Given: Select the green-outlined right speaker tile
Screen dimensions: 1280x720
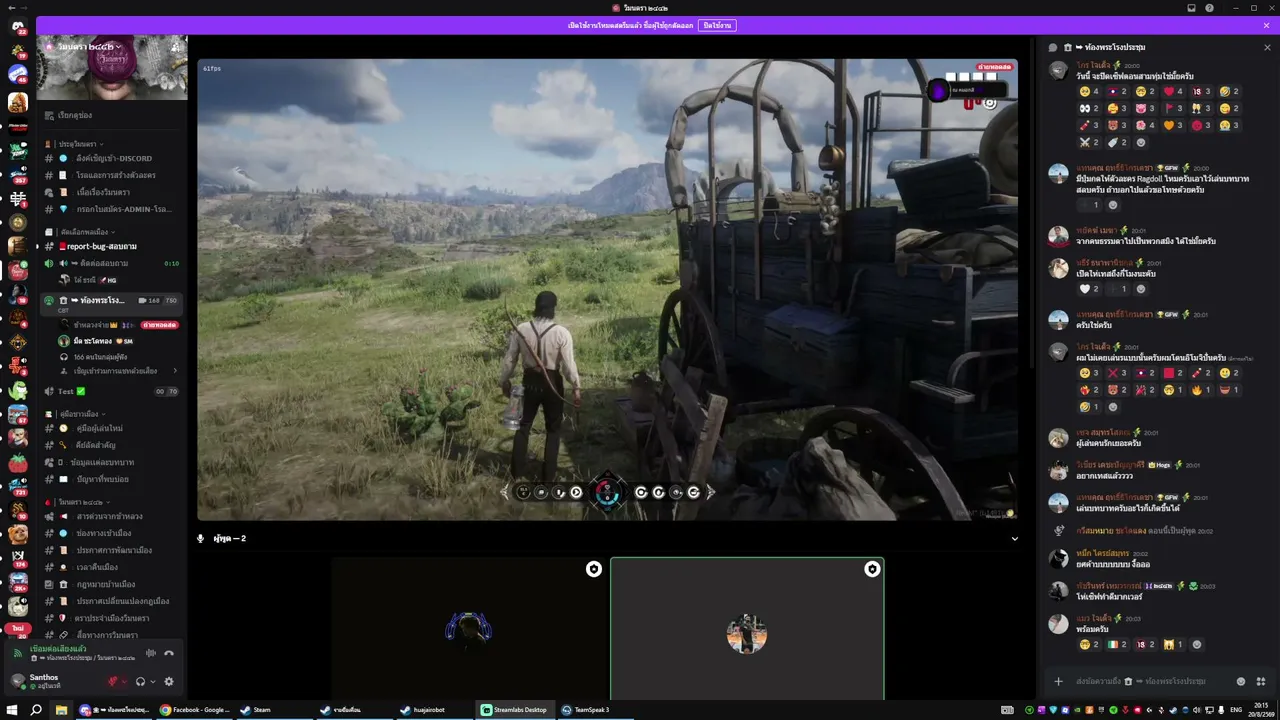Looking at the screenshot, I should 747,629.
